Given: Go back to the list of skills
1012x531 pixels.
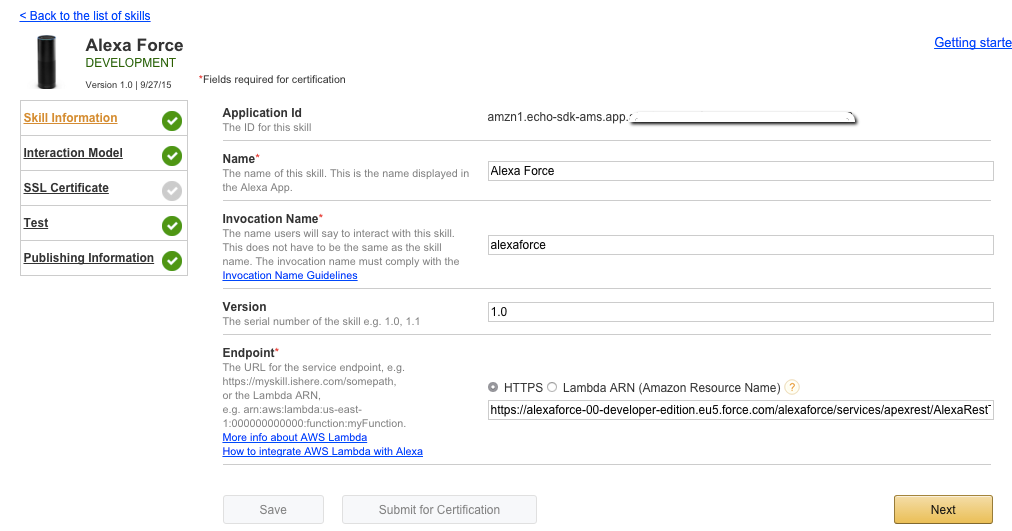Looking at the screenshot, I should (x=85, y=15).
